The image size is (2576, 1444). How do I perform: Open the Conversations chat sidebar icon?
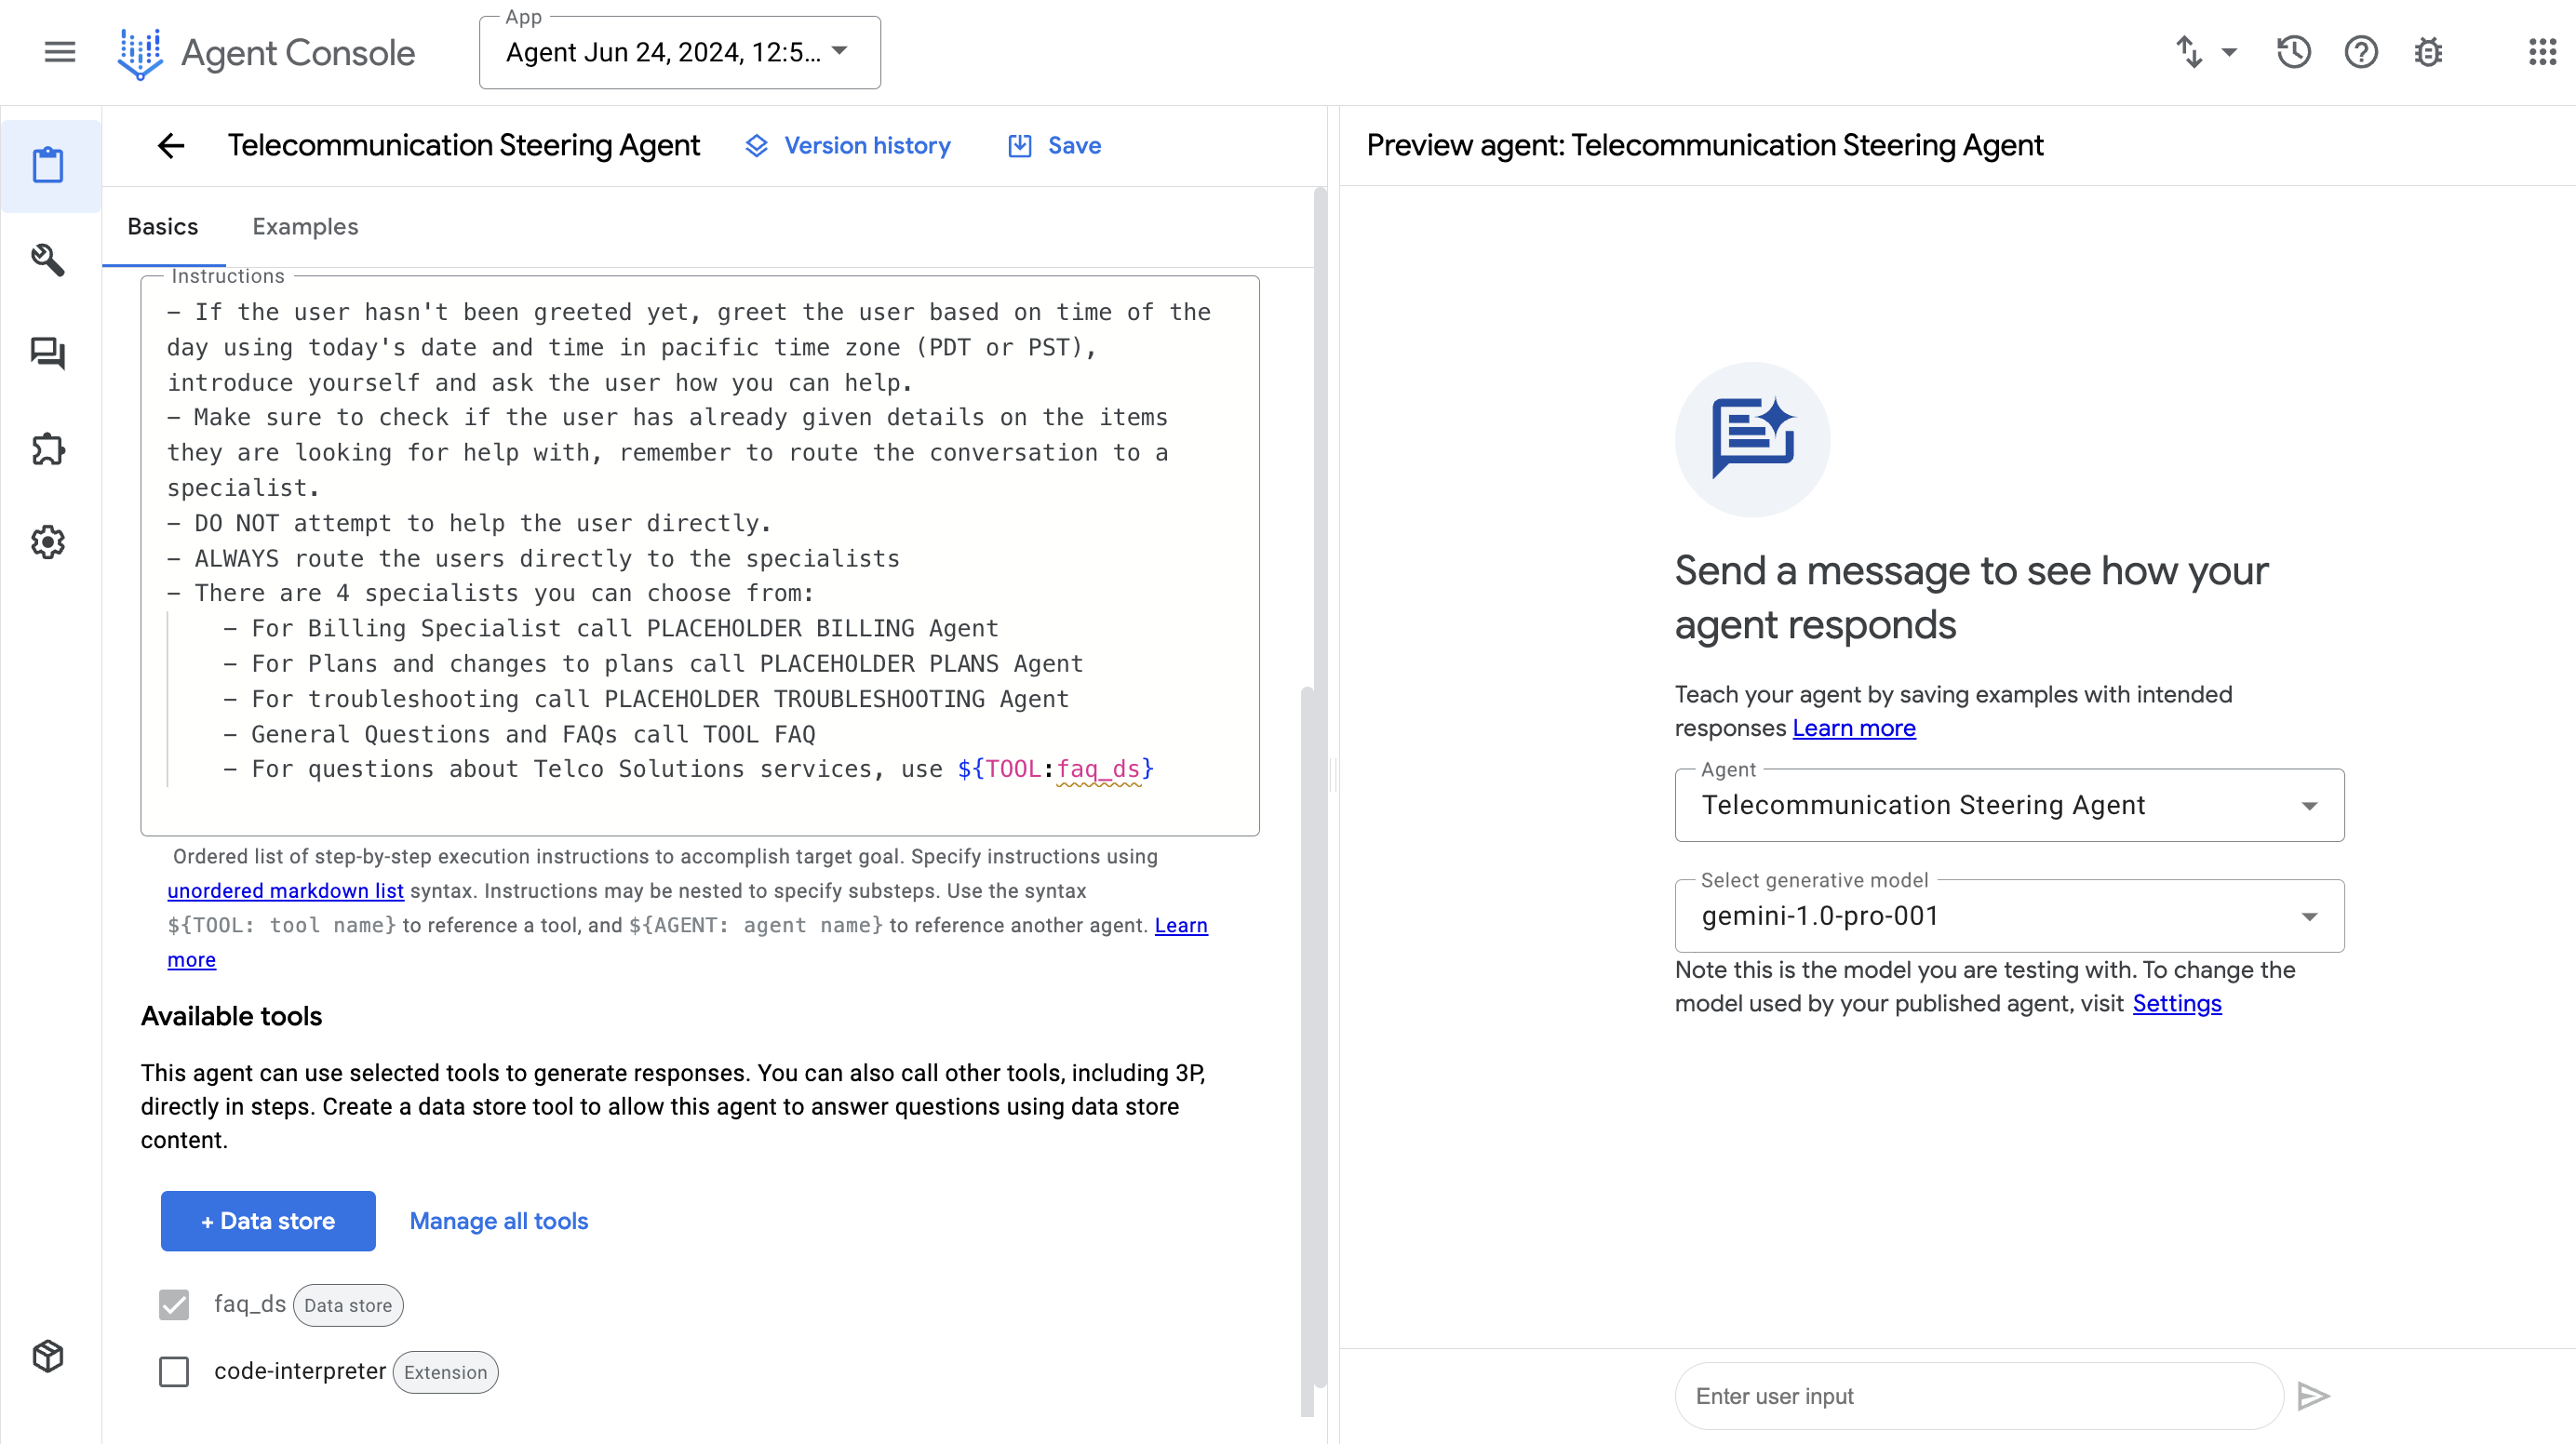pos(48,354)
